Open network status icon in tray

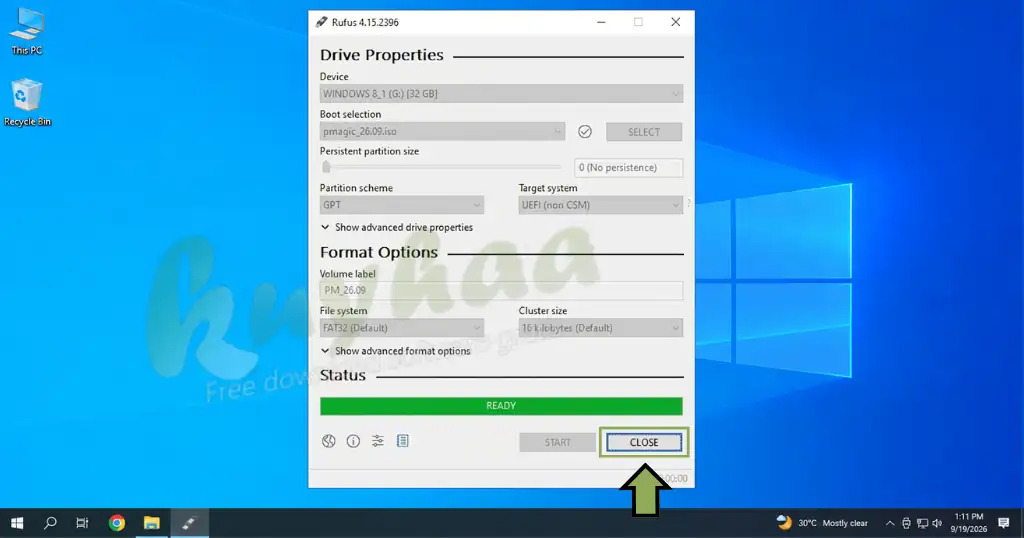tap(922, 523)
